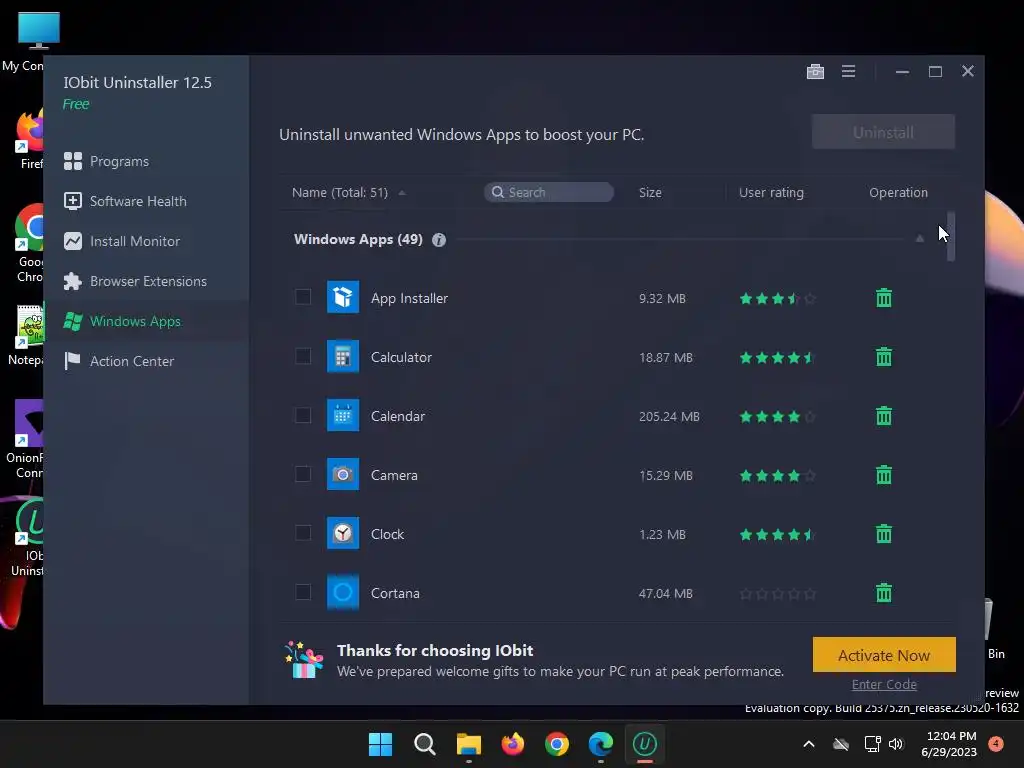Viewport: 1024px width, 768px height.
Task: Click the "18.87 MB" Calculator size
Action: [665, 358]
